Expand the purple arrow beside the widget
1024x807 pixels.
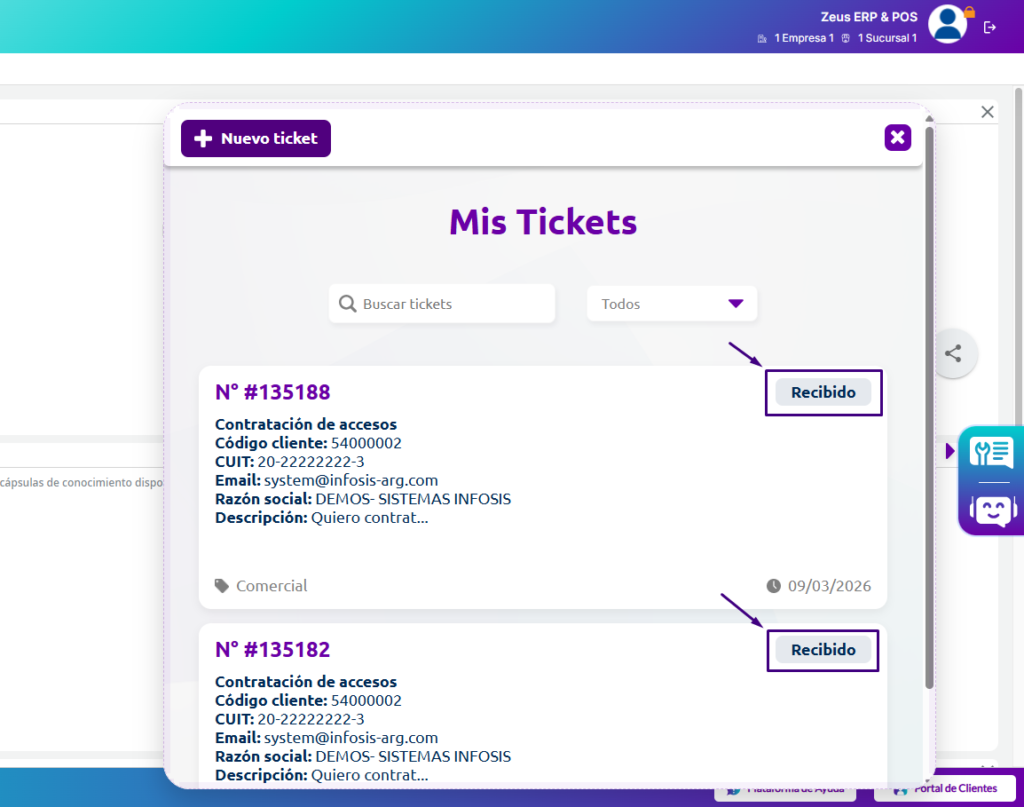[x=950, y=452]
